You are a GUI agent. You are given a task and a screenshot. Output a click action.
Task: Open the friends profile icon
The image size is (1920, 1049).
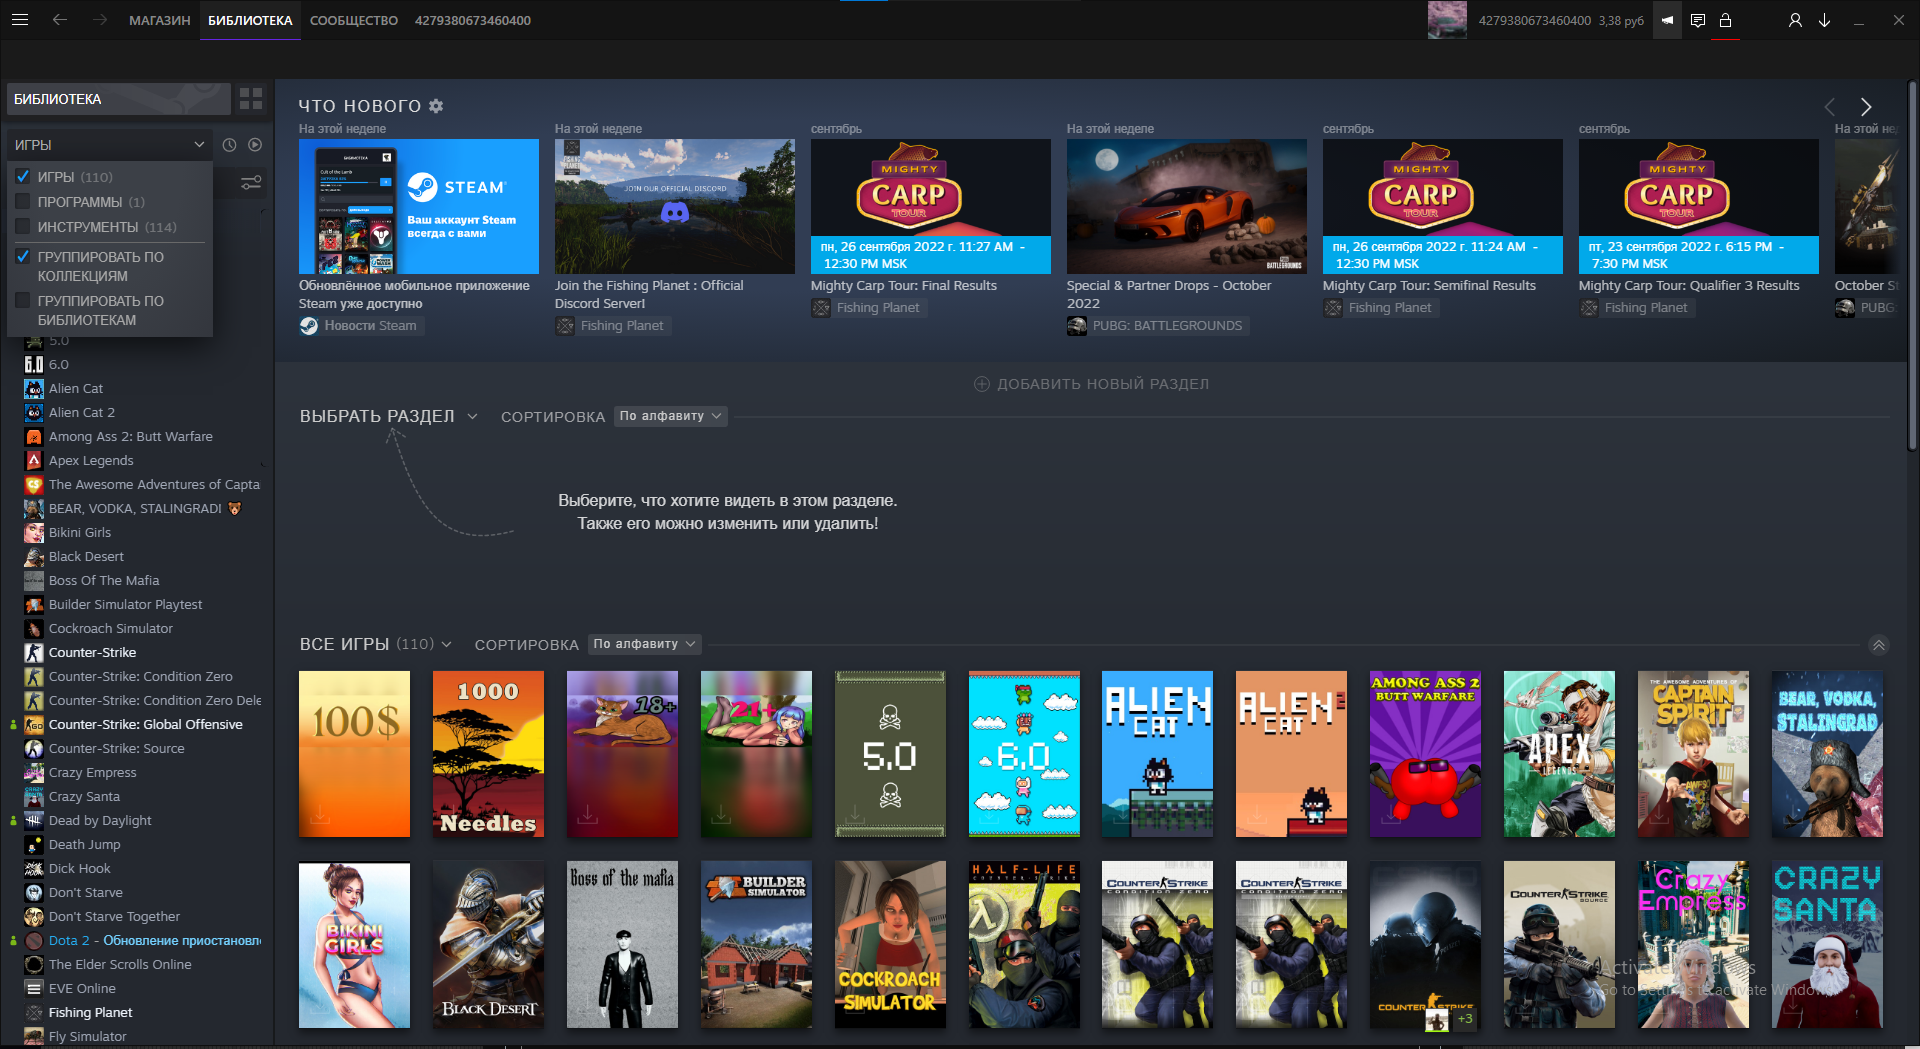[x=1795, y=20]
